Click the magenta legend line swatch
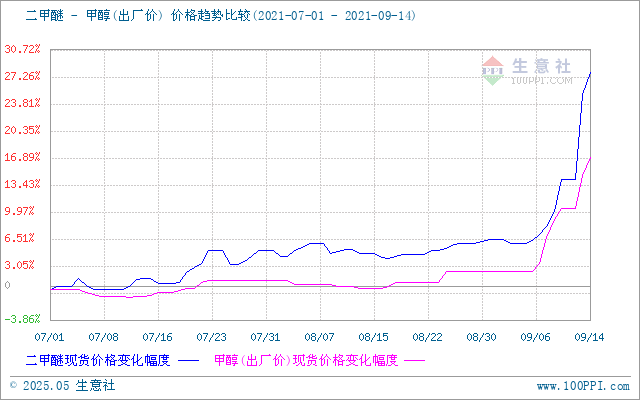This screenshot has height=400, width=640. tap(415, 361)
